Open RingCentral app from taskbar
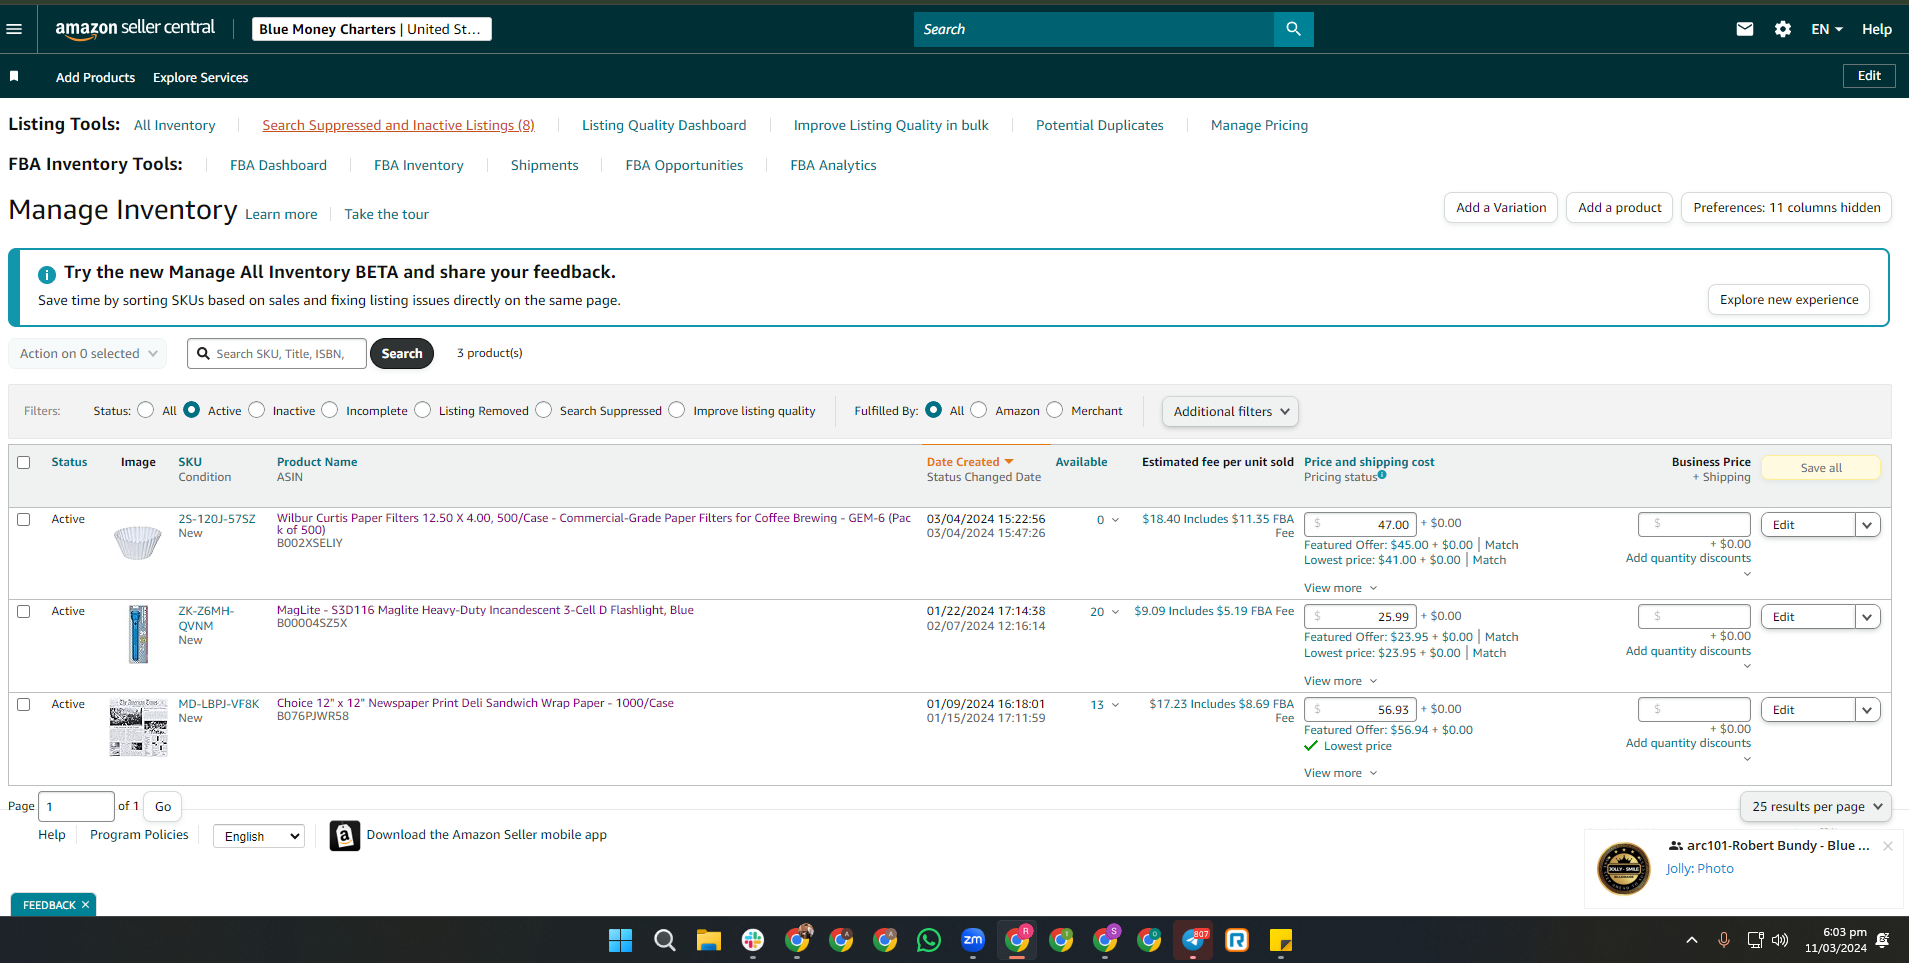This screenshot has height=963, width=1909. [1237, 940]
